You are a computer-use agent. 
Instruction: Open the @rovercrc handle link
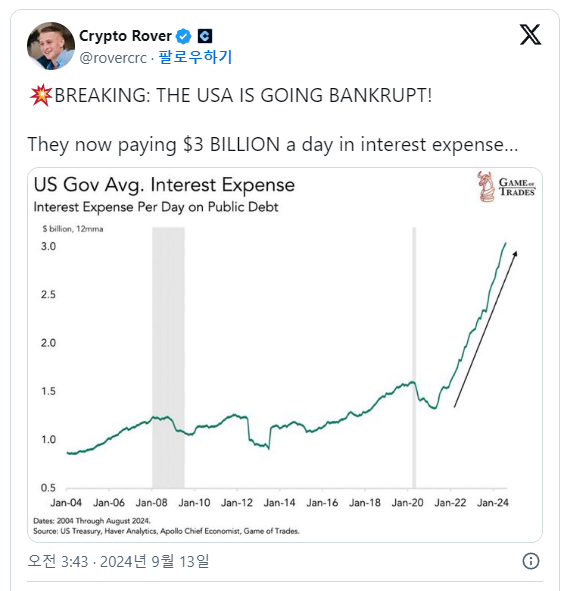tap(113, 58)
